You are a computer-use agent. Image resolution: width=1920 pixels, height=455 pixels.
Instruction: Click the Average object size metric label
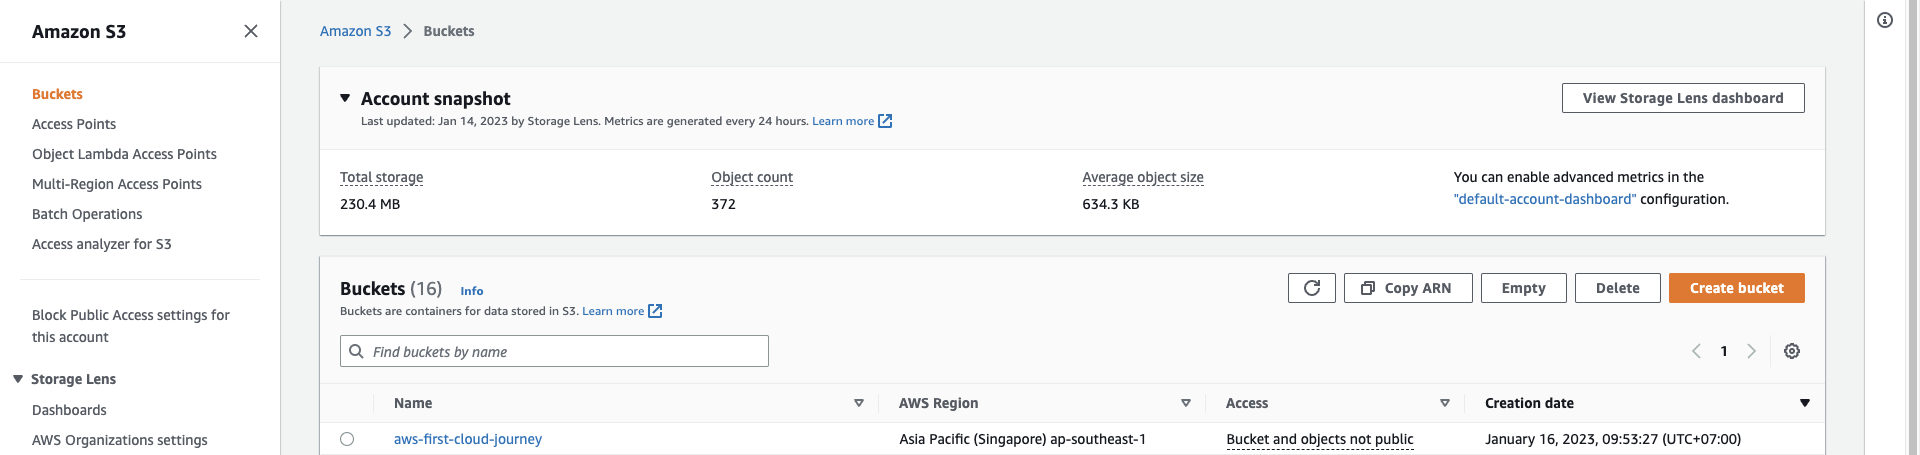[x=1143, y=177]
